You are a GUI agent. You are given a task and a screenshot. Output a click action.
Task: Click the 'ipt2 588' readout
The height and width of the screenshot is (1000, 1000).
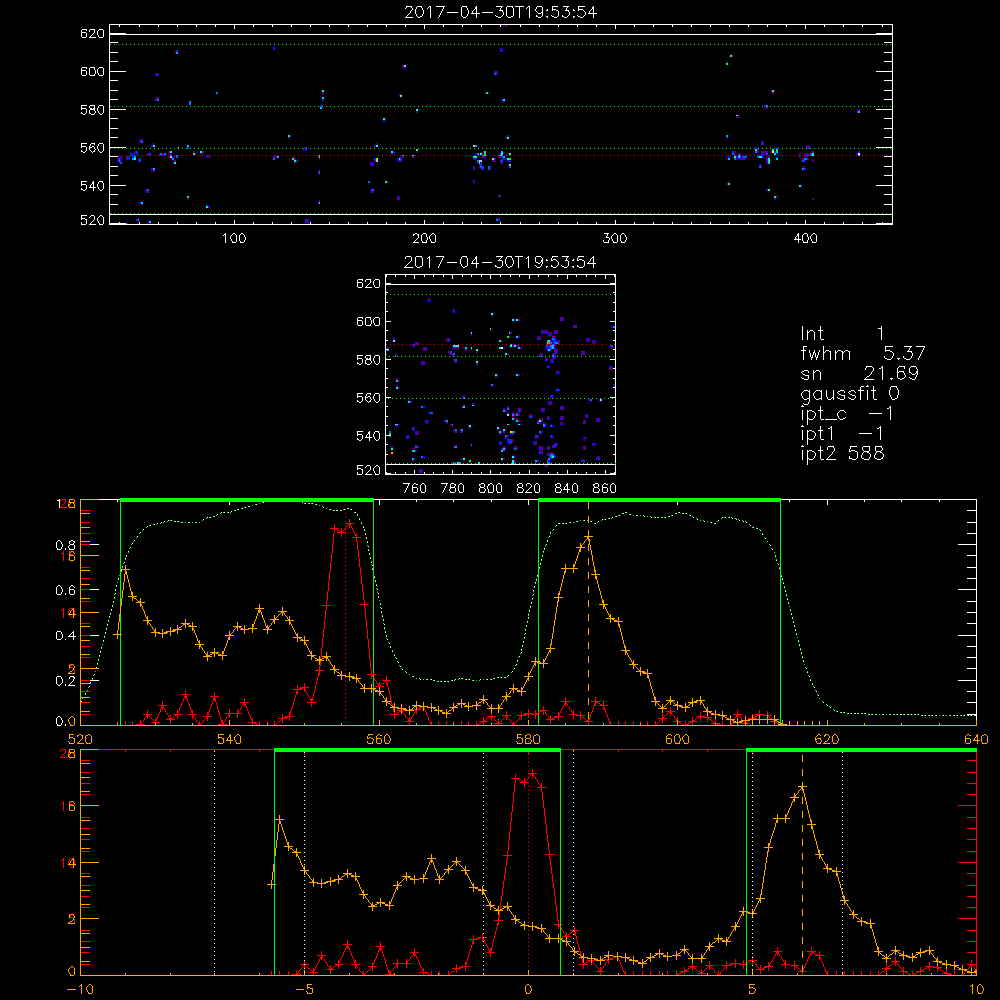click(842, 453)
